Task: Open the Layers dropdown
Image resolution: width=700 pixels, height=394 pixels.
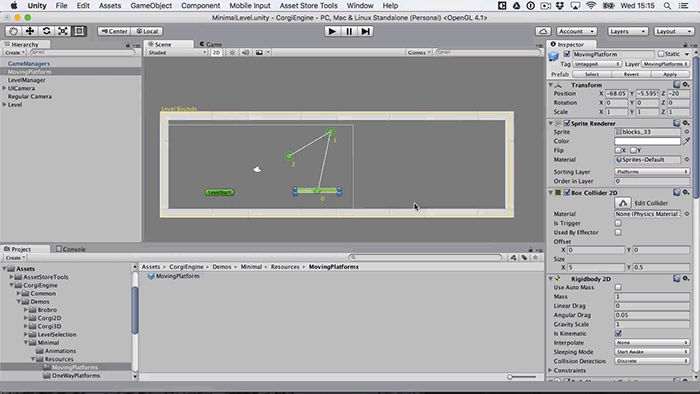Action: (627, 31)
